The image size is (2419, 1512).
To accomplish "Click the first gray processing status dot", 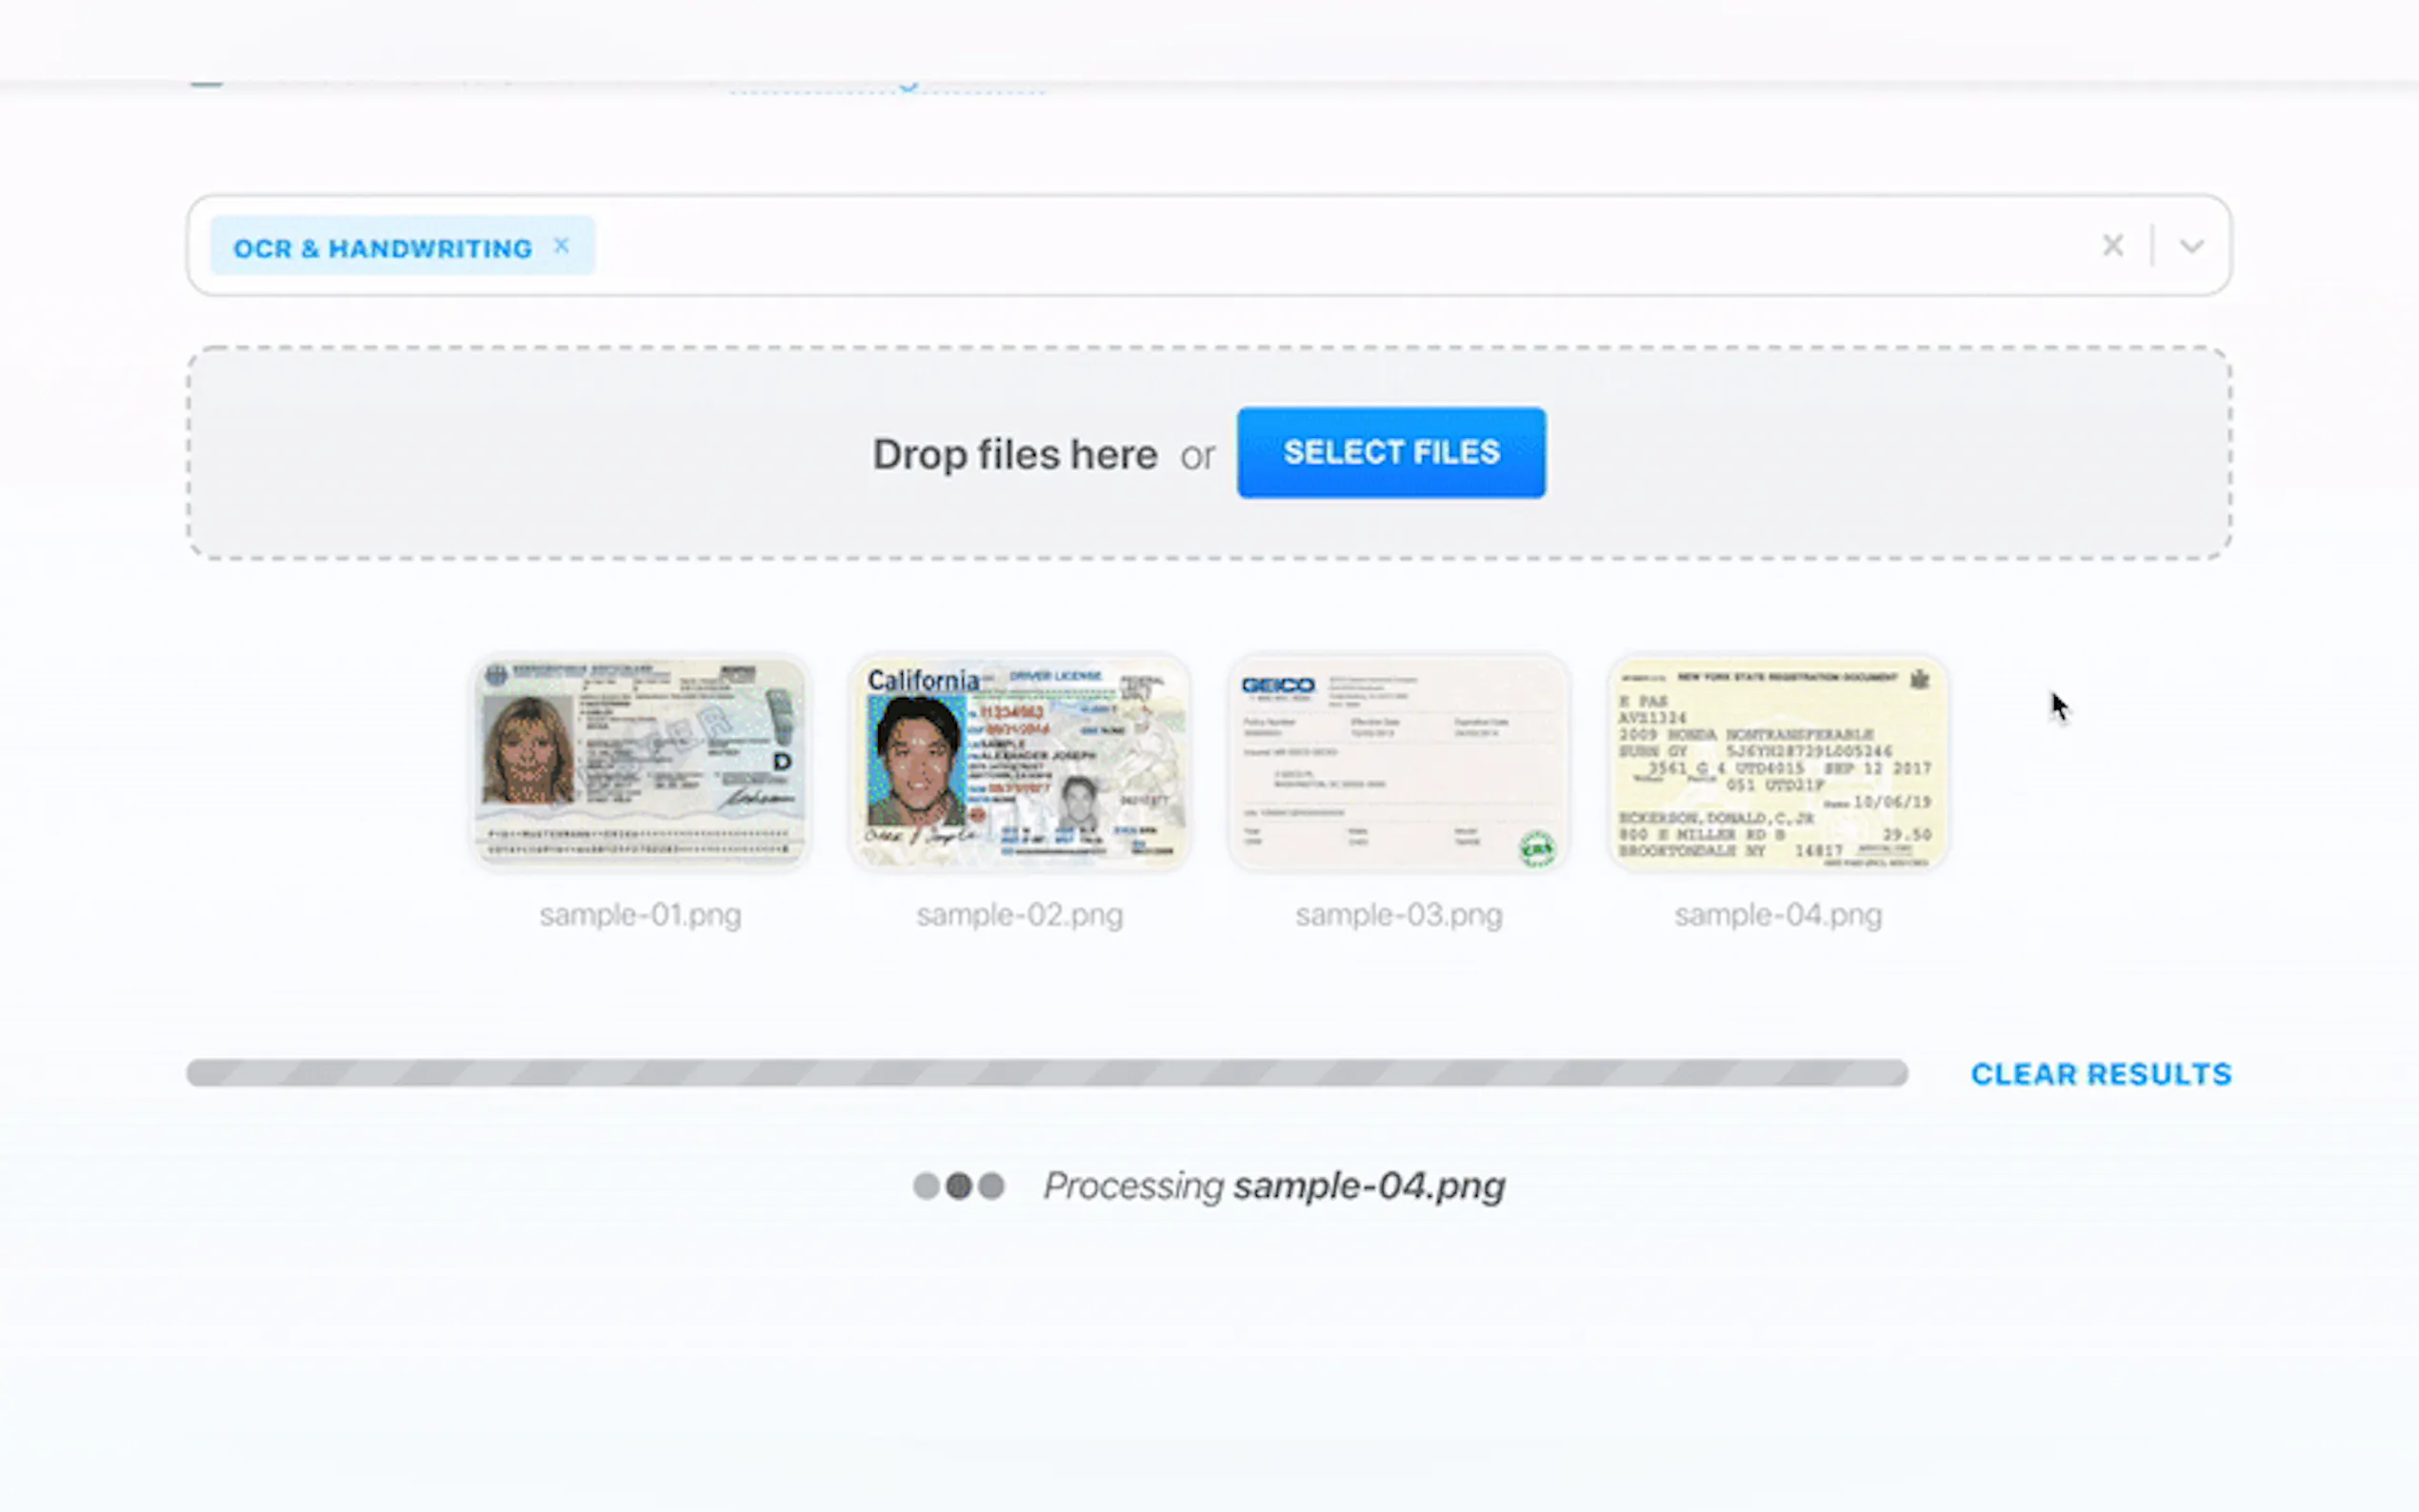I will click(x=925, y=1185).
